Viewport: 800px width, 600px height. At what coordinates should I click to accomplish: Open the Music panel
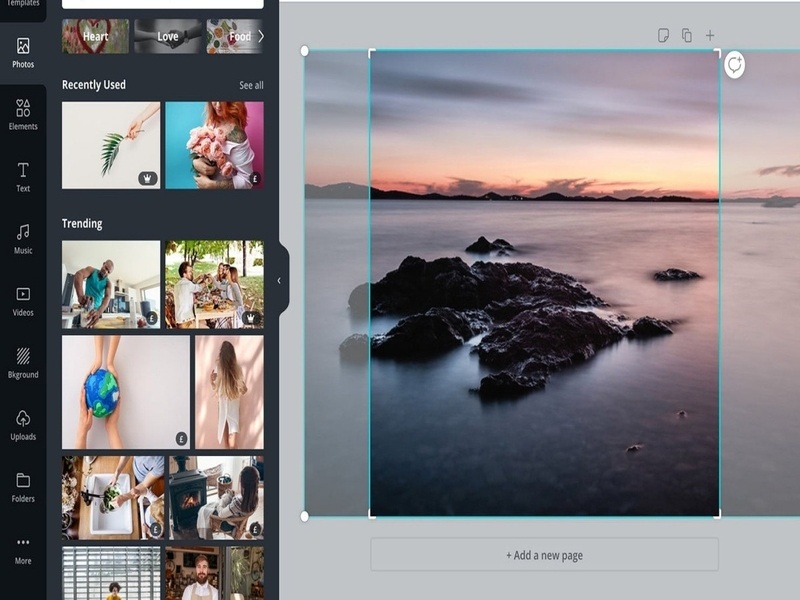pyautogui.click(x=23, y=239)
